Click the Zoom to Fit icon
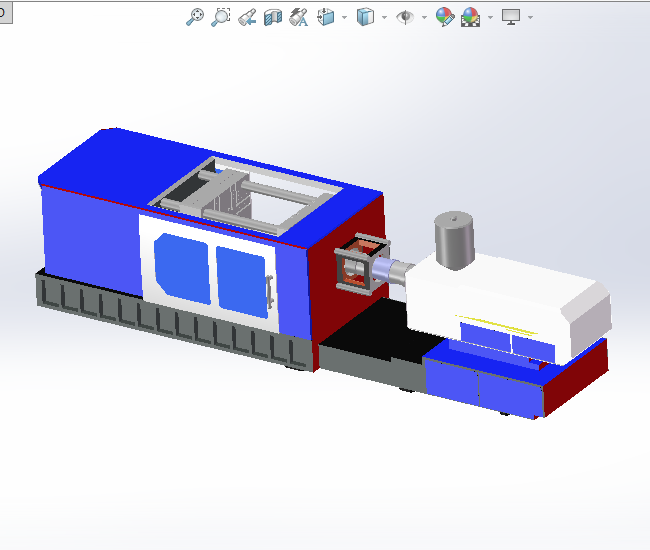Image resolution: width=650 pixels, height=550 pixels. [x=194, y=17]
